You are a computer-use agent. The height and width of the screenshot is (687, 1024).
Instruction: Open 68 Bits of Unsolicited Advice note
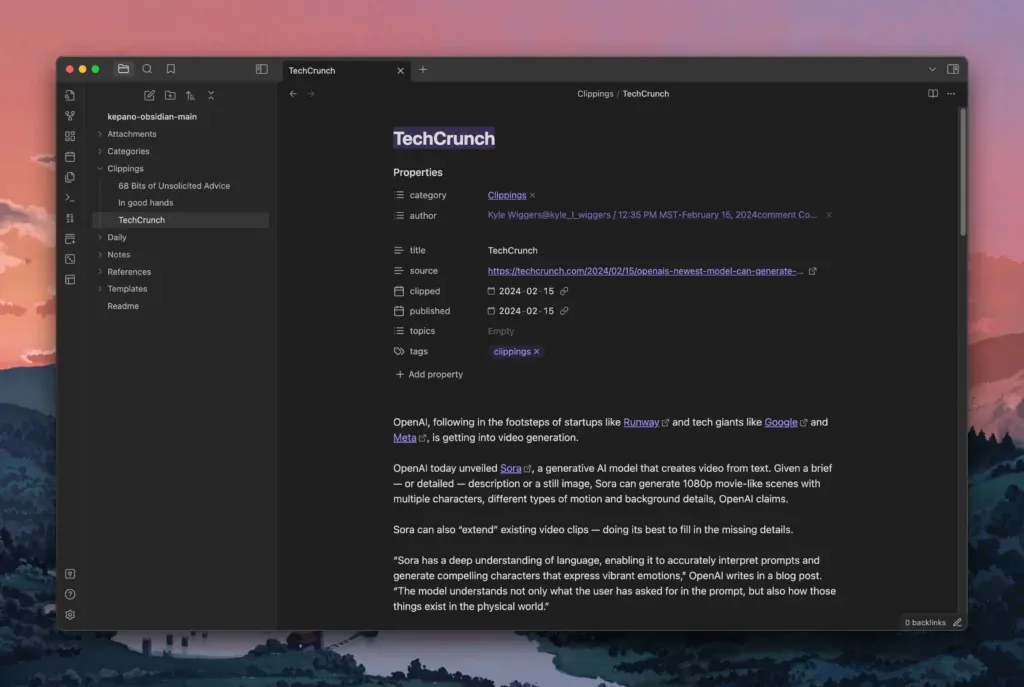[174, 185]
